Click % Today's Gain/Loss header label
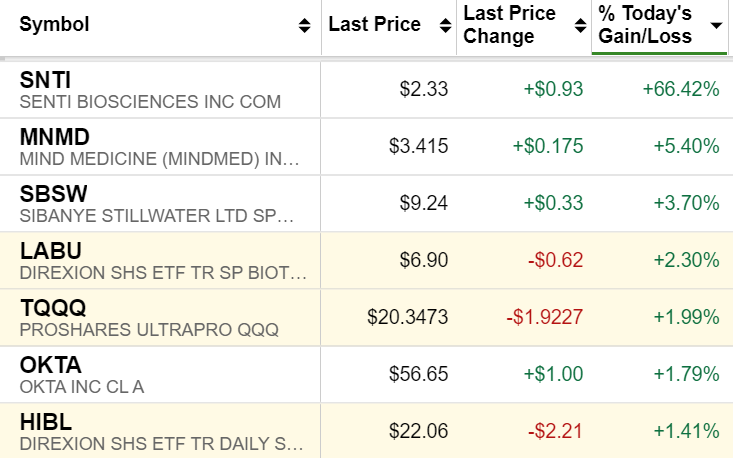The height and width of the screenshot is (458, 733). tap(645, 25)
